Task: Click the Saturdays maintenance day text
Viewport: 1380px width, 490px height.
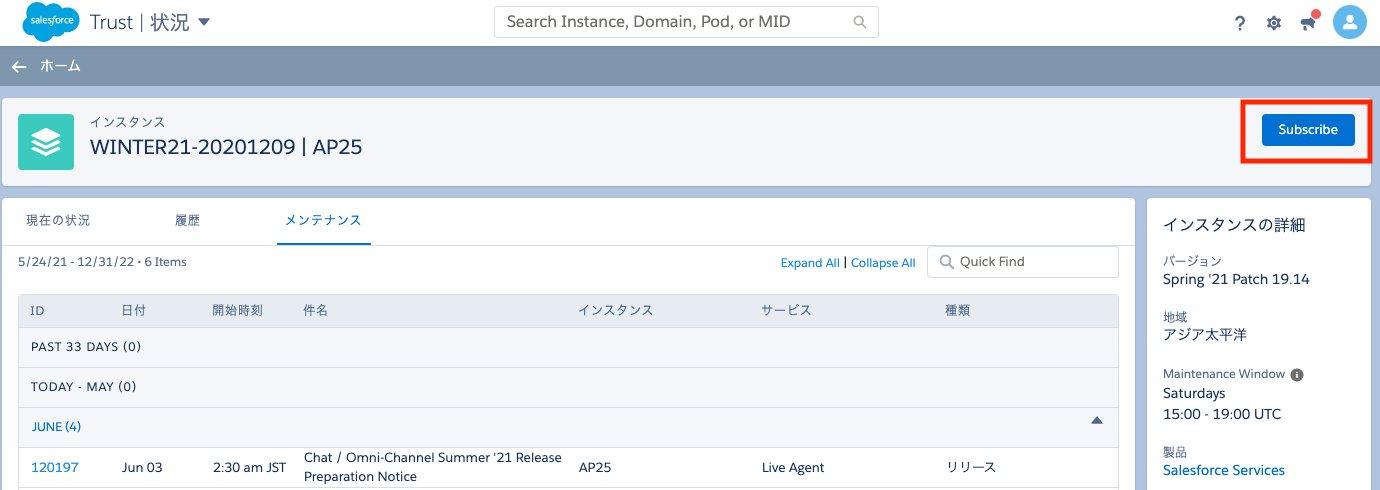Action: point(1194,394)
